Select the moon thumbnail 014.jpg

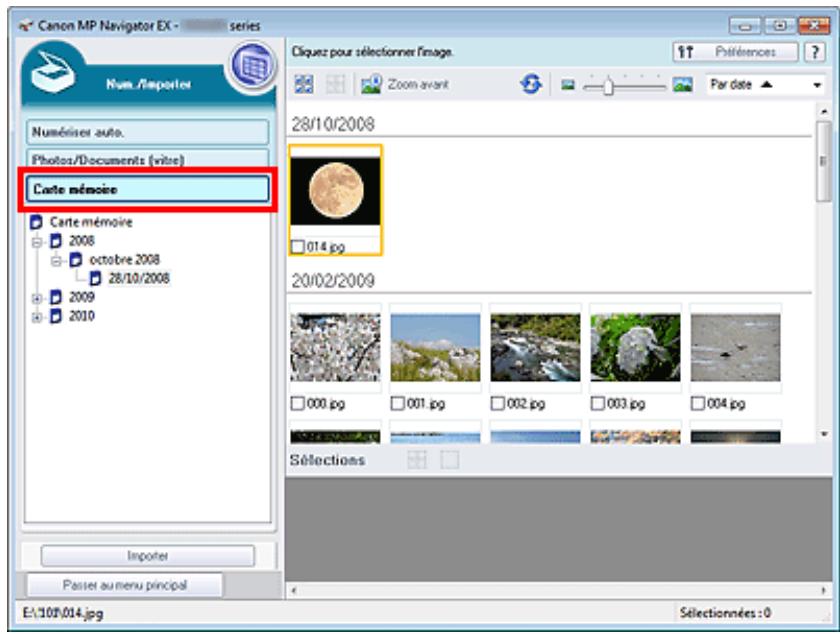335,191
